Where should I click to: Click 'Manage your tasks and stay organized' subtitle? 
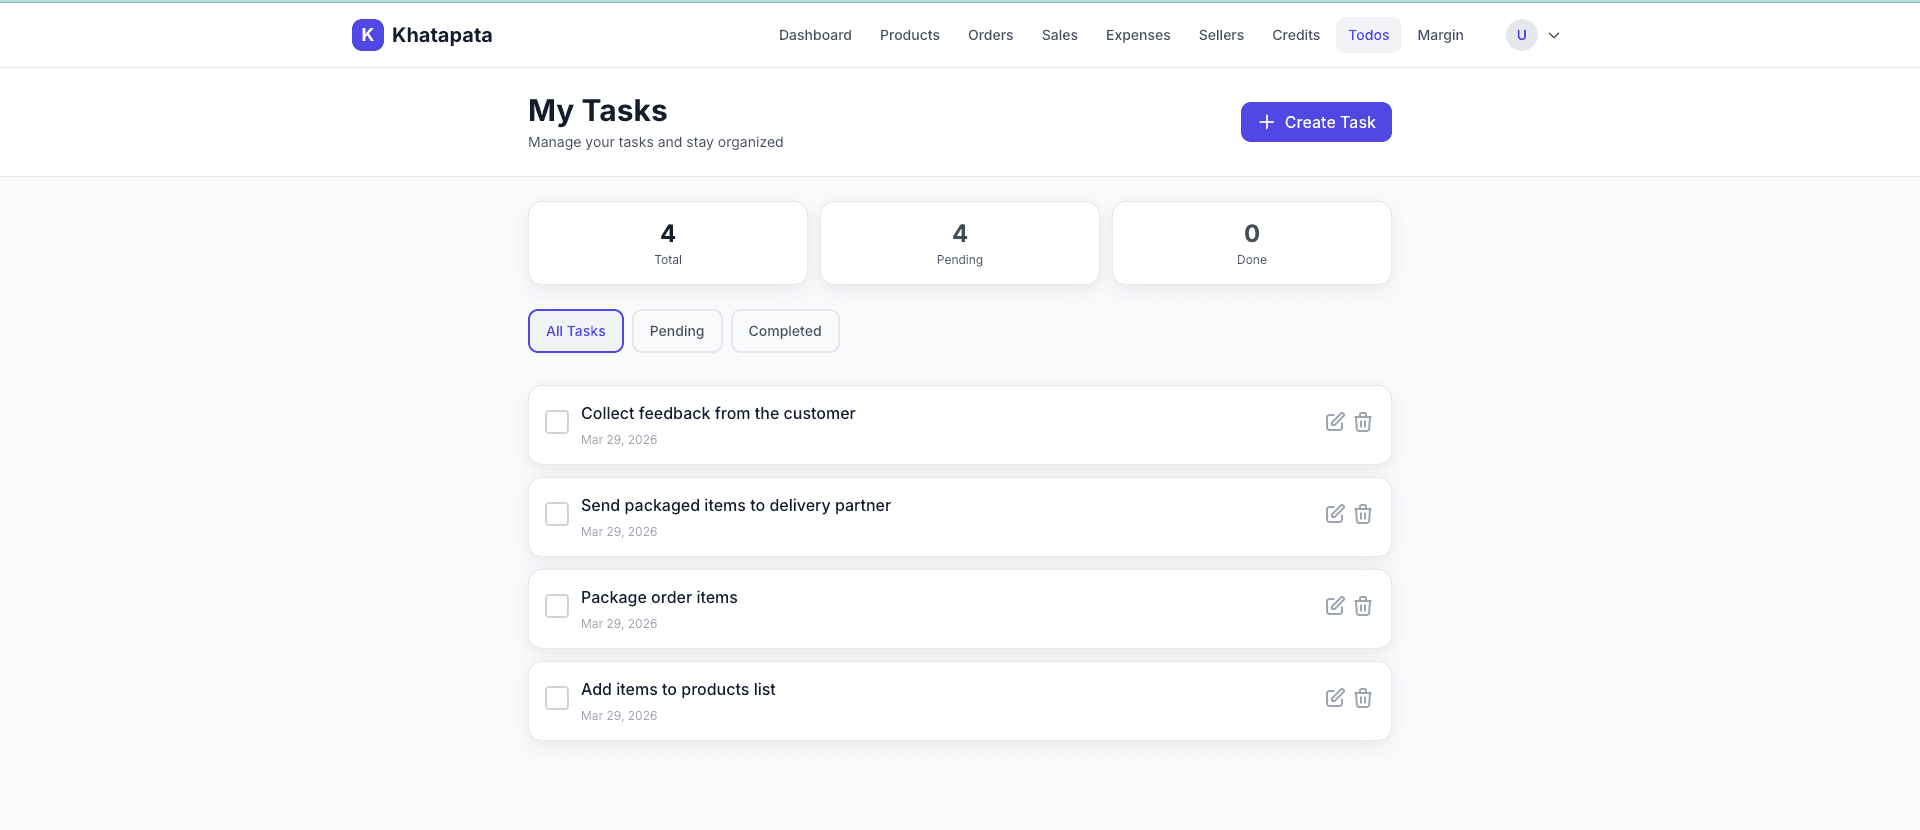[x=656, y=142]
